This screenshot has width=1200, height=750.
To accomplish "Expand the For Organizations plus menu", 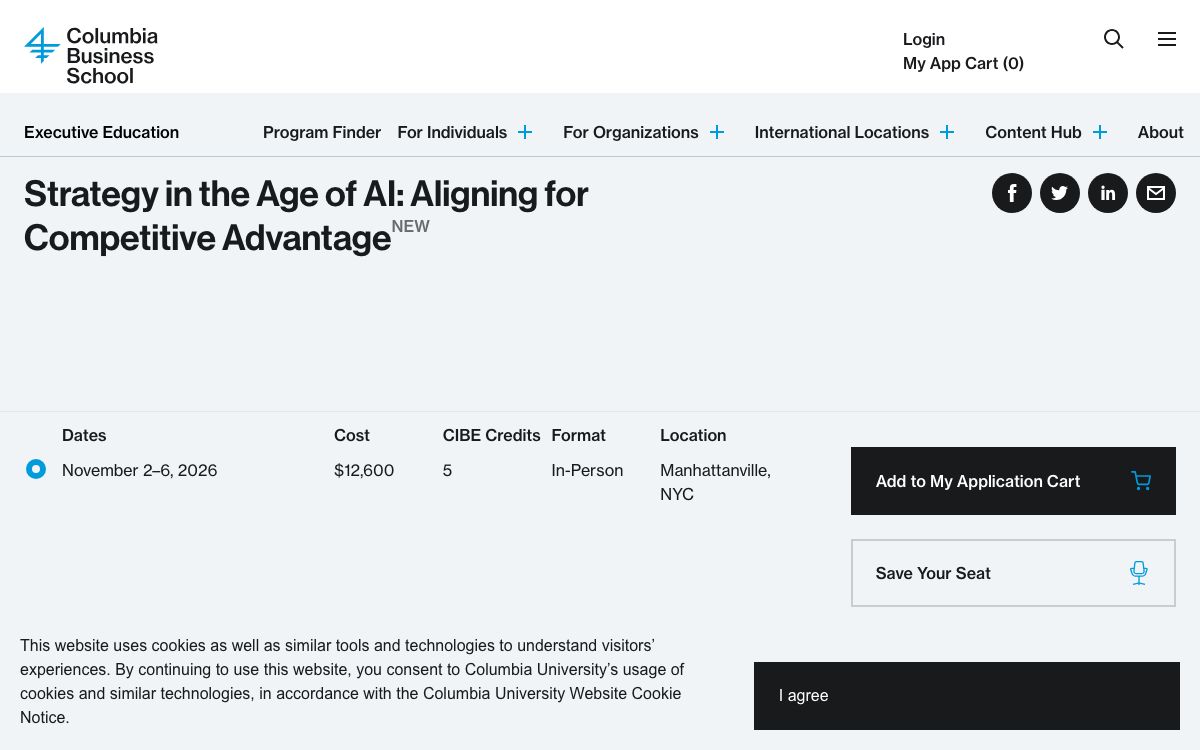I will pyautogui.click(x=717, y=132).
